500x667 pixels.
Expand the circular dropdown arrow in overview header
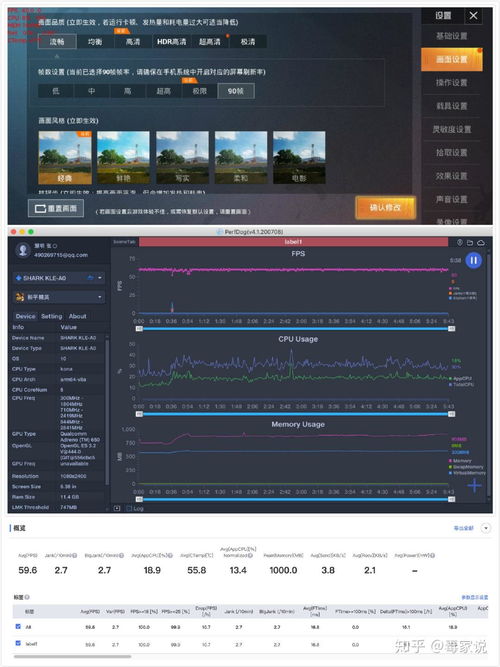tap(486, 528)
